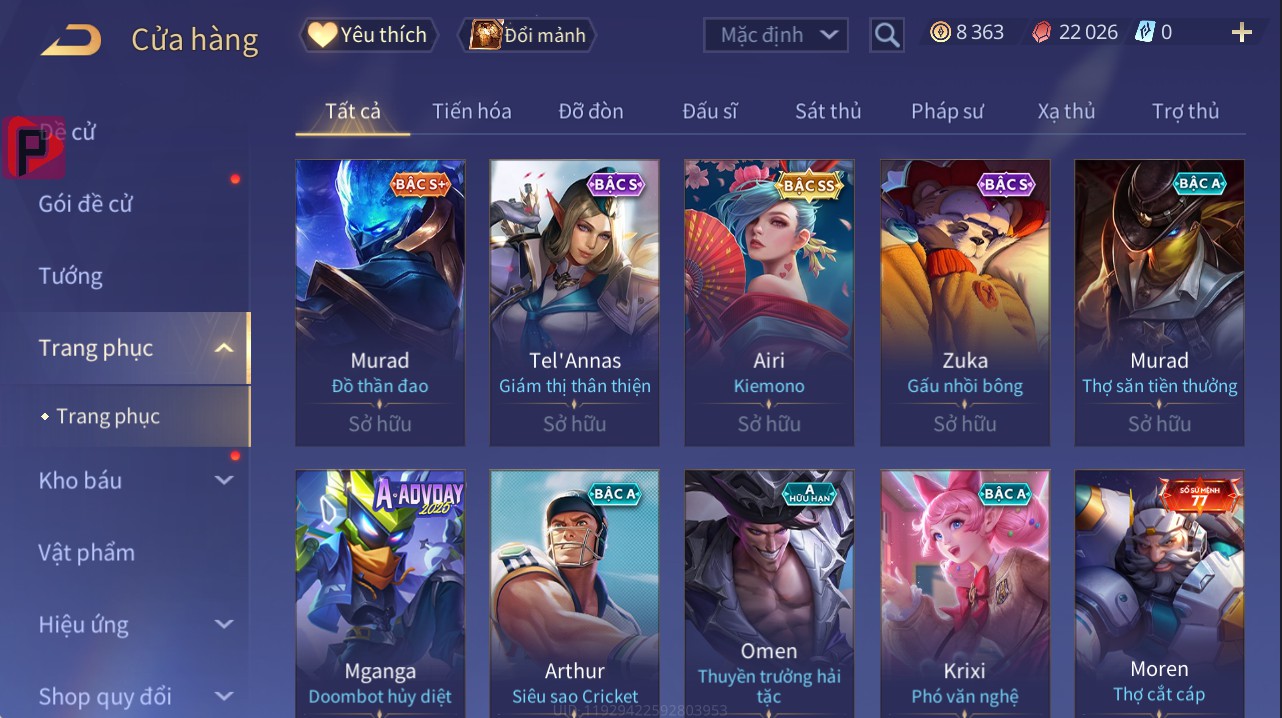Expand the Kho báu sidebar section
The height and width of the screenshot is (718, 1282).
[x=224, y=480]
